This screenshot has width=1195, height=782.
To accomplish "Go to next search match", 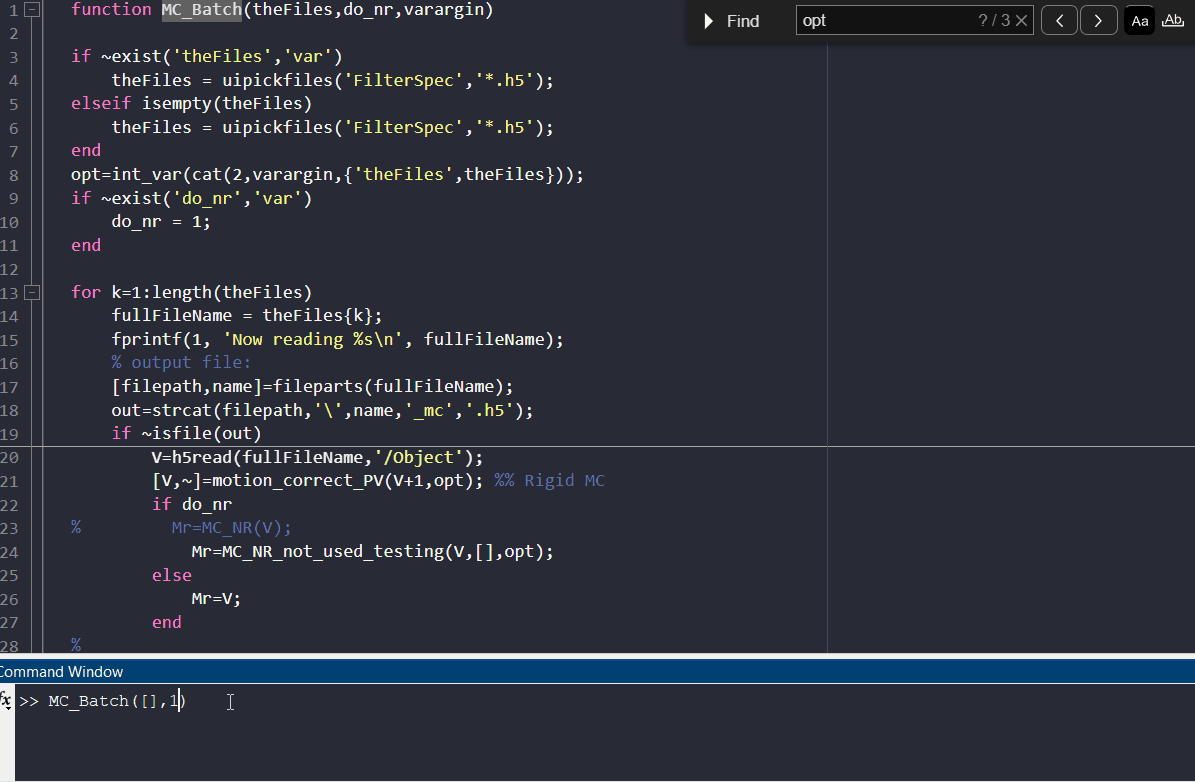I will tap(1098, 21).
